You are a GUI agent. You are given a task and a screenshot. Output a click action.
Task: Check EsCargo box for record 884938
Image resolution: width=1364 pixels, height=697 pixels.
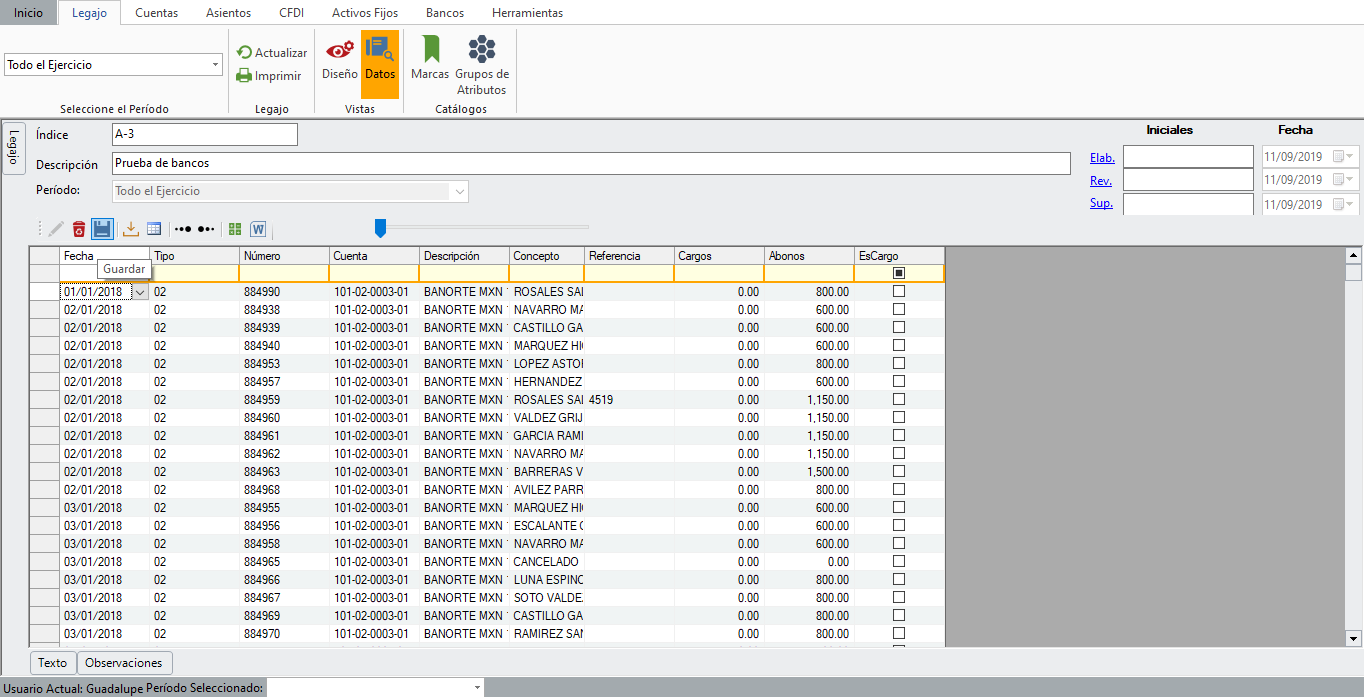pyautogui.click(x=899, y=310)
